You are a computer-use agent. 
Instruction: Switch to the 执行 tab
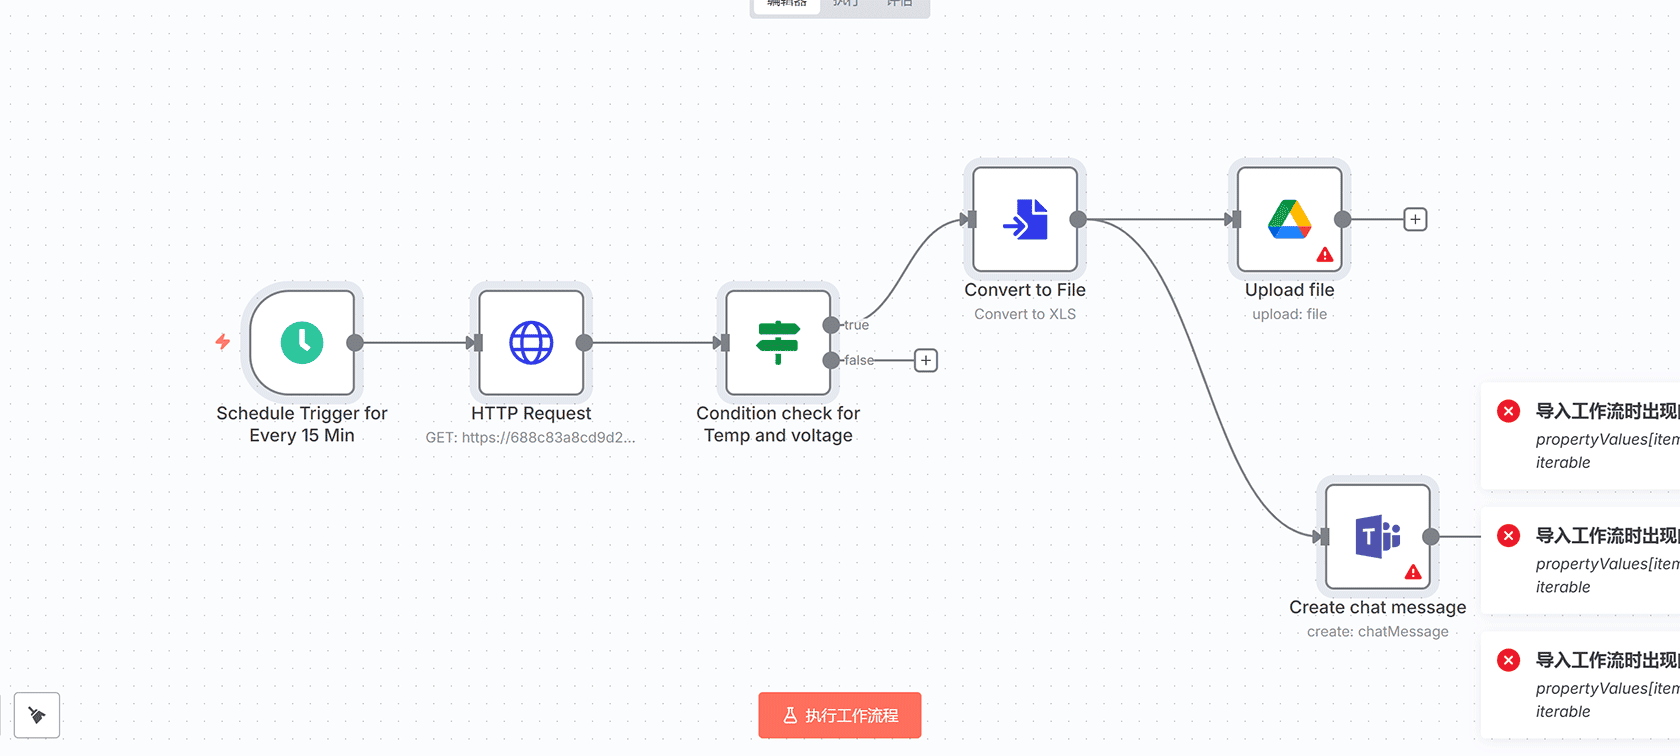(846, 4)
